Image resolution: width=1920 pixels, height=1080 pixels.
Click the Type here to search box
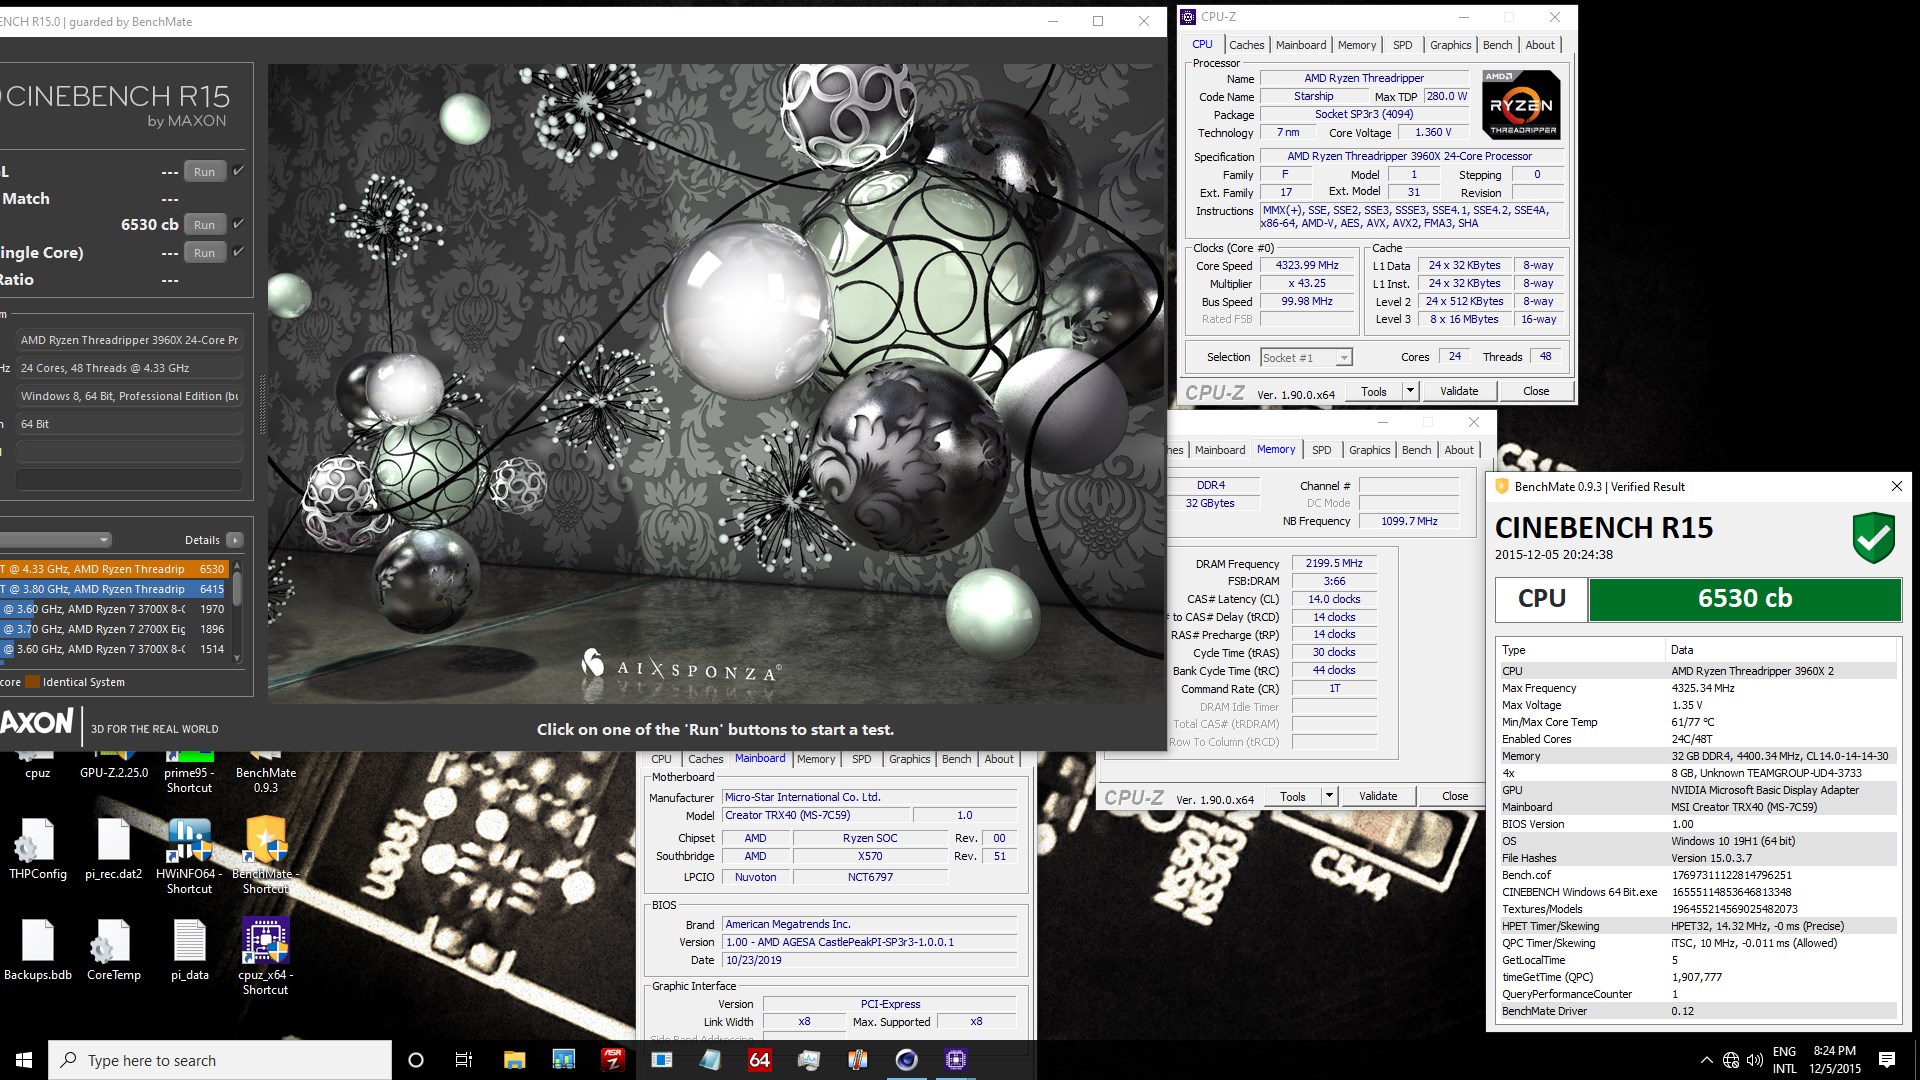coord(220,1060)
